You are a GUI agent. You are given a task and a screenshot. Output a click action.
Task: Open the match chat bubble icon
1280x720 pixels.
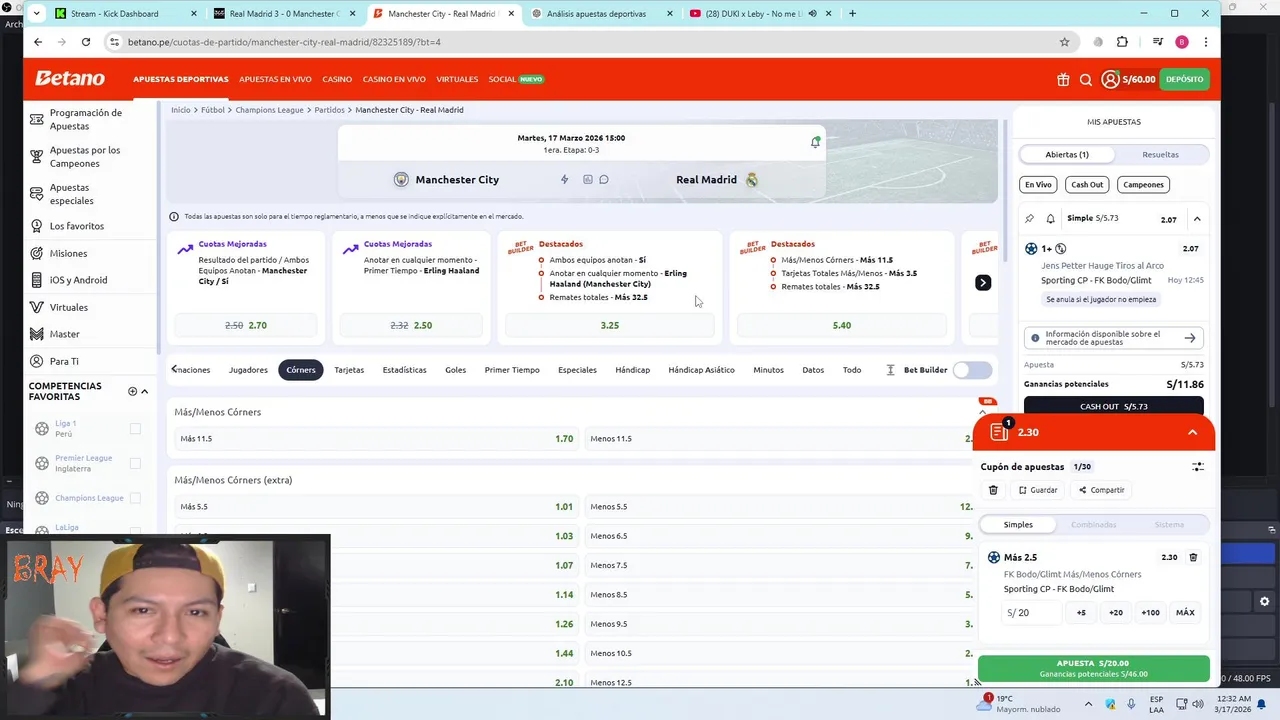pos(604,180)
